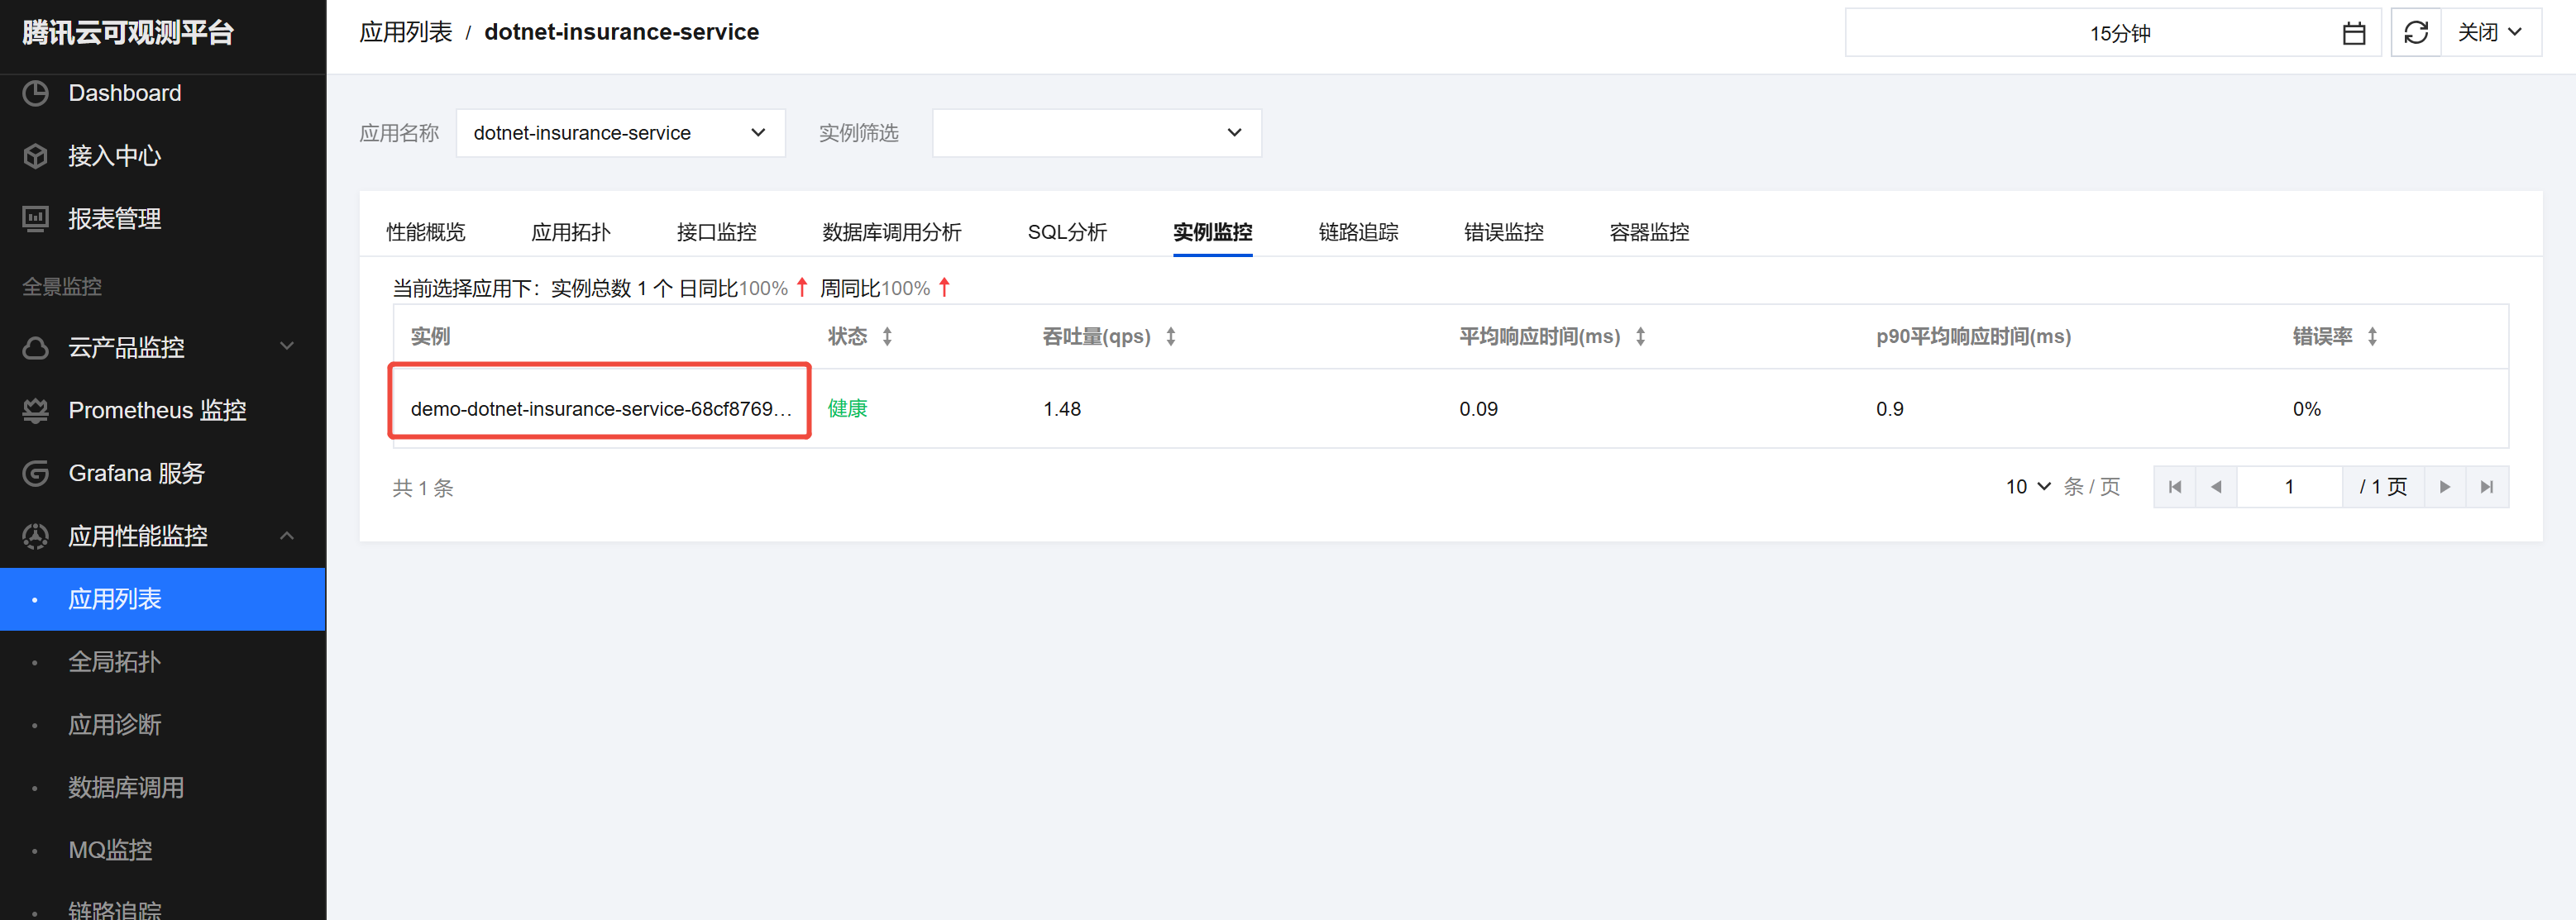Click the 云产品监控 cloud icon
This screenshot has width=2576, height=920.
tap(36, 347)
